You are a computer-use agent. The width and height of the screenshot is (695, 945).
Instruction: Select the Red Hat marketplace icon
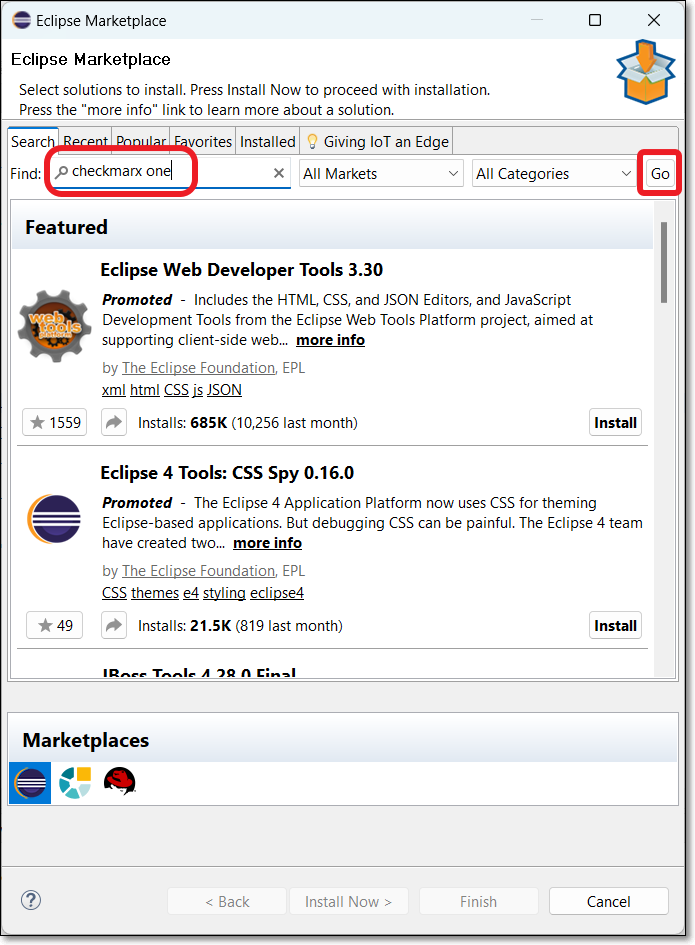119,782
